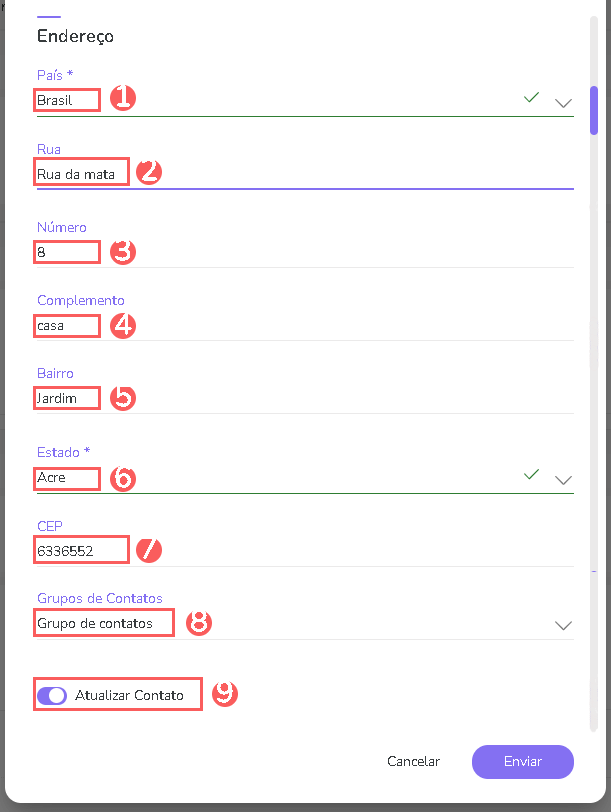Click the Bairro field containing Jardim
The height and width of the screenshot is (812, 611).
pyautogui.click(x=65, y=398)
